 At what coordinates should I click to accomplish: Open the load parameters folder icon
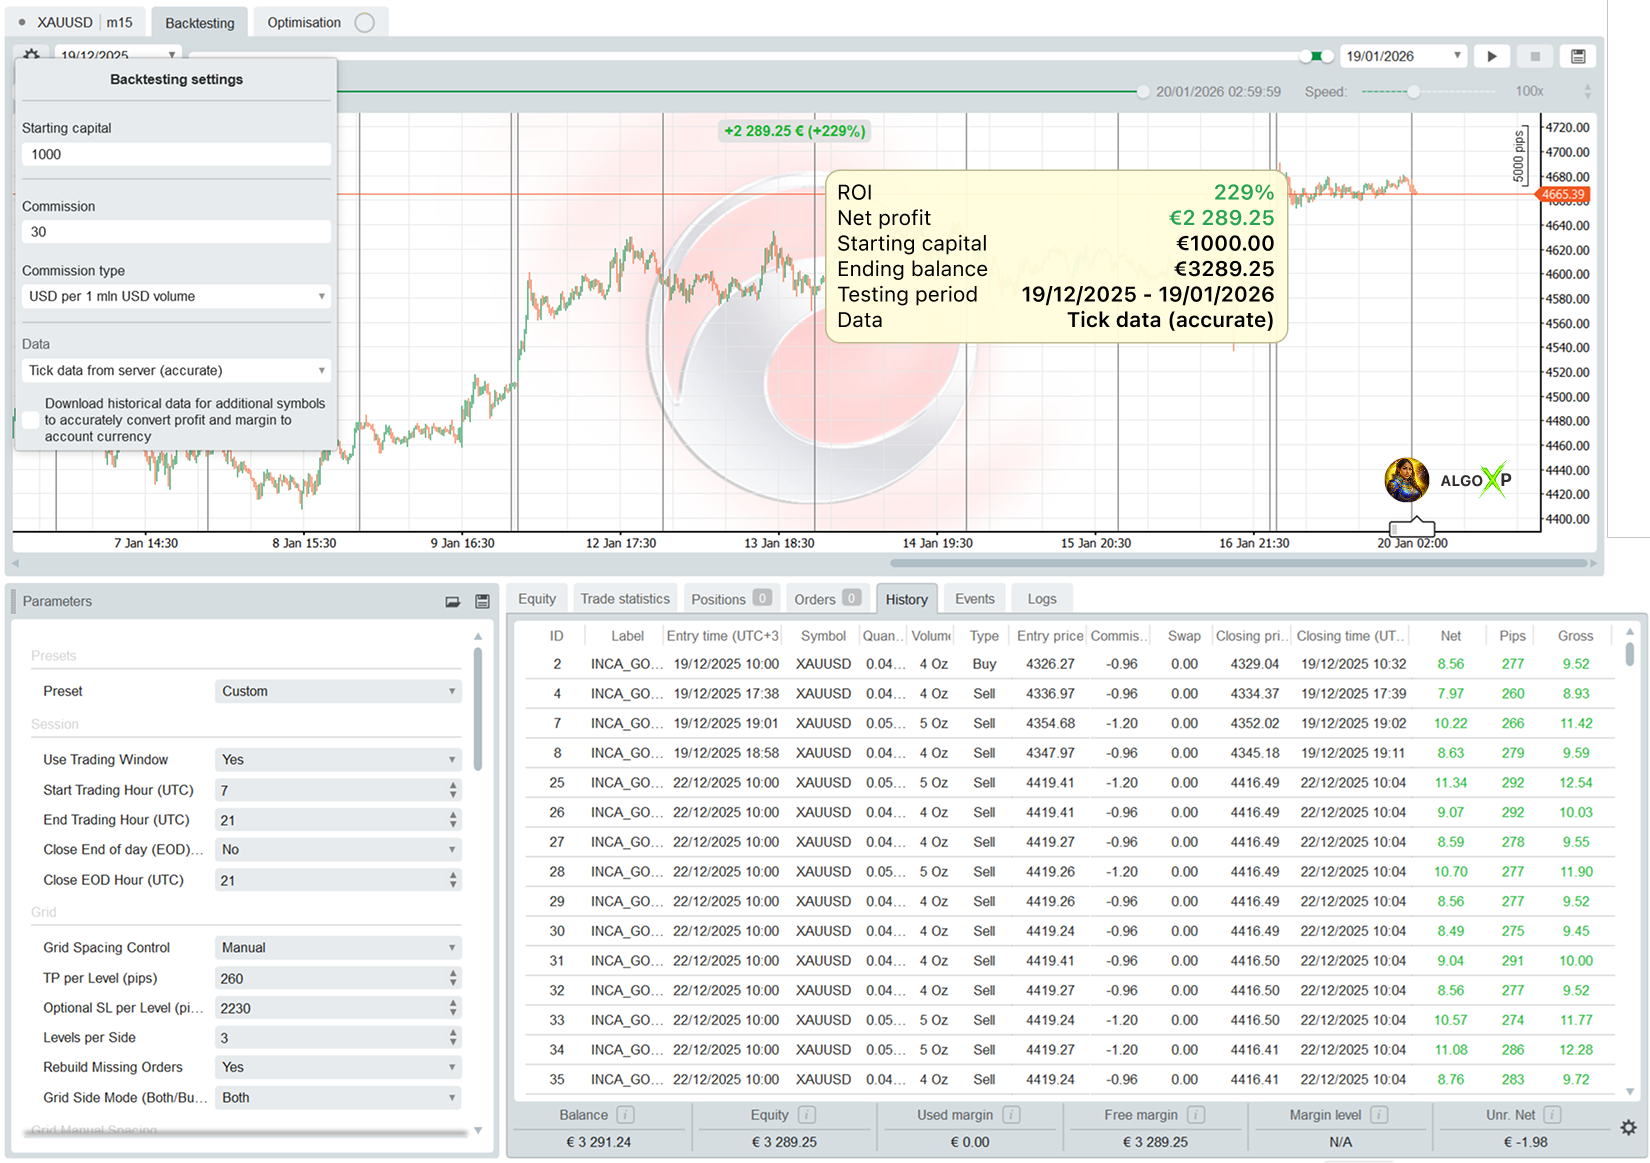tap(452, 601)
